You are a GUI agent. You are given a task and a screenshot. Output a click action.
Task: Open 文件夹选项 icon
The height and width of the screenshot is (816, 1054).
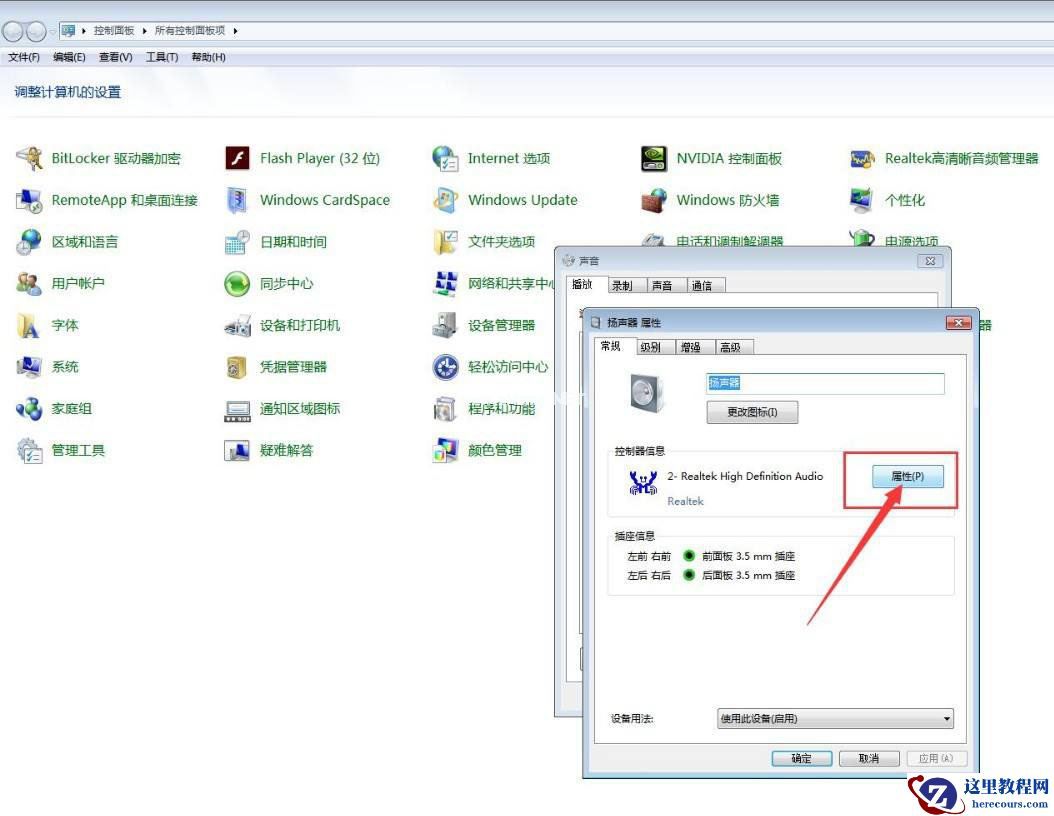445,242
